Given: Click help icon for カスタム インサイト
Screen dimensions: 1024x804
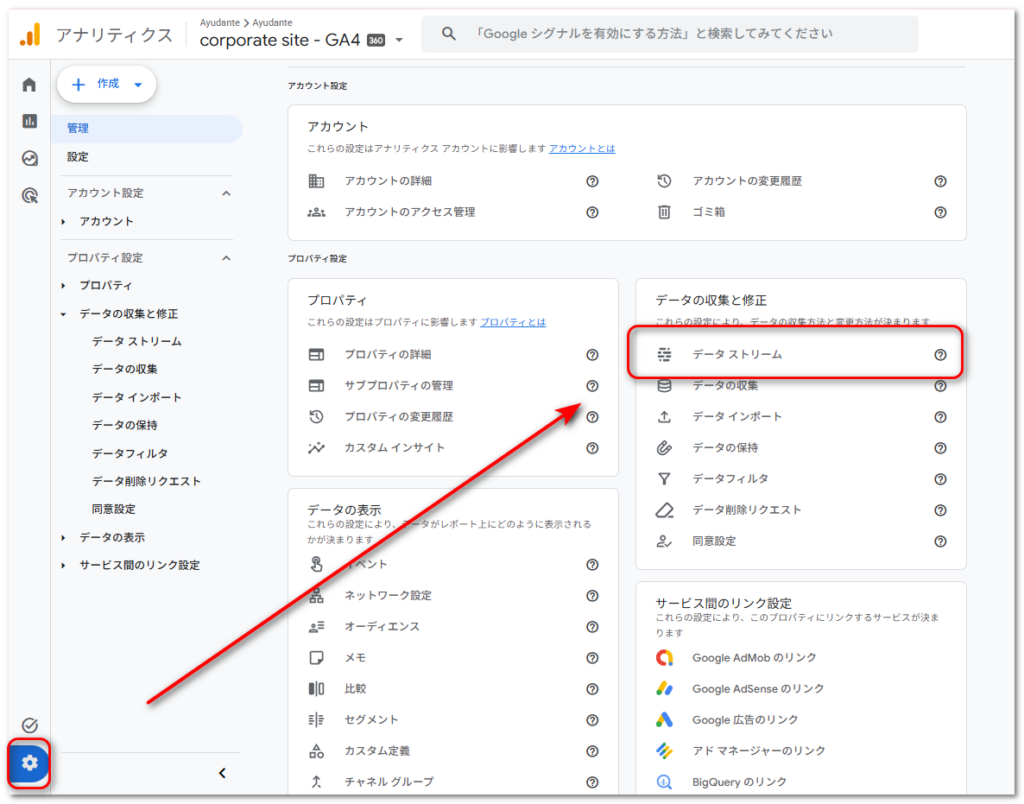Looking at the screenshot, I should 592,448.
